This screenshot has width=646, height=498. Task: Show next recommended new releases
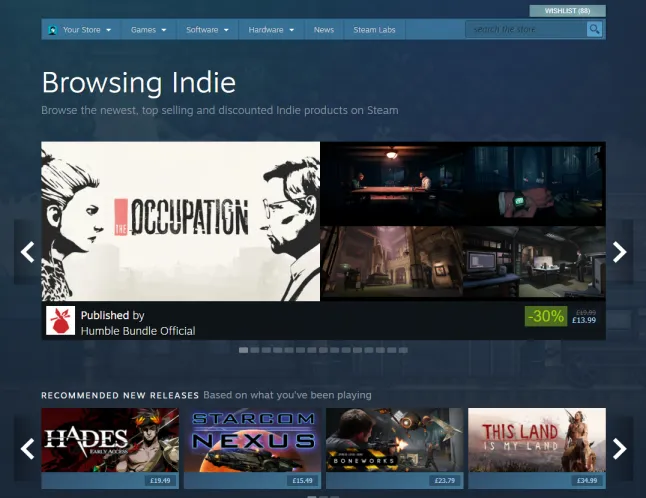(619, 449)
